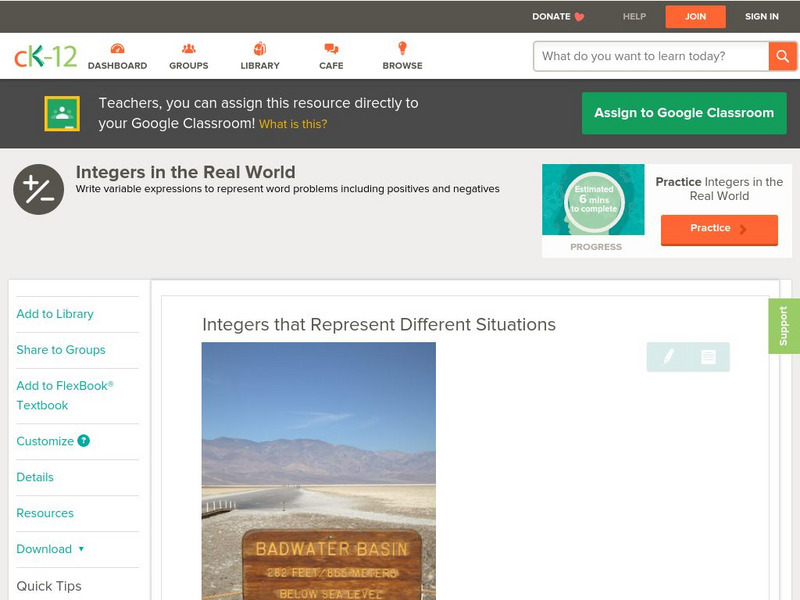Select the highlighter pencil tool
The height and width of the screenshot is (600, 800).
pos(668,357)
